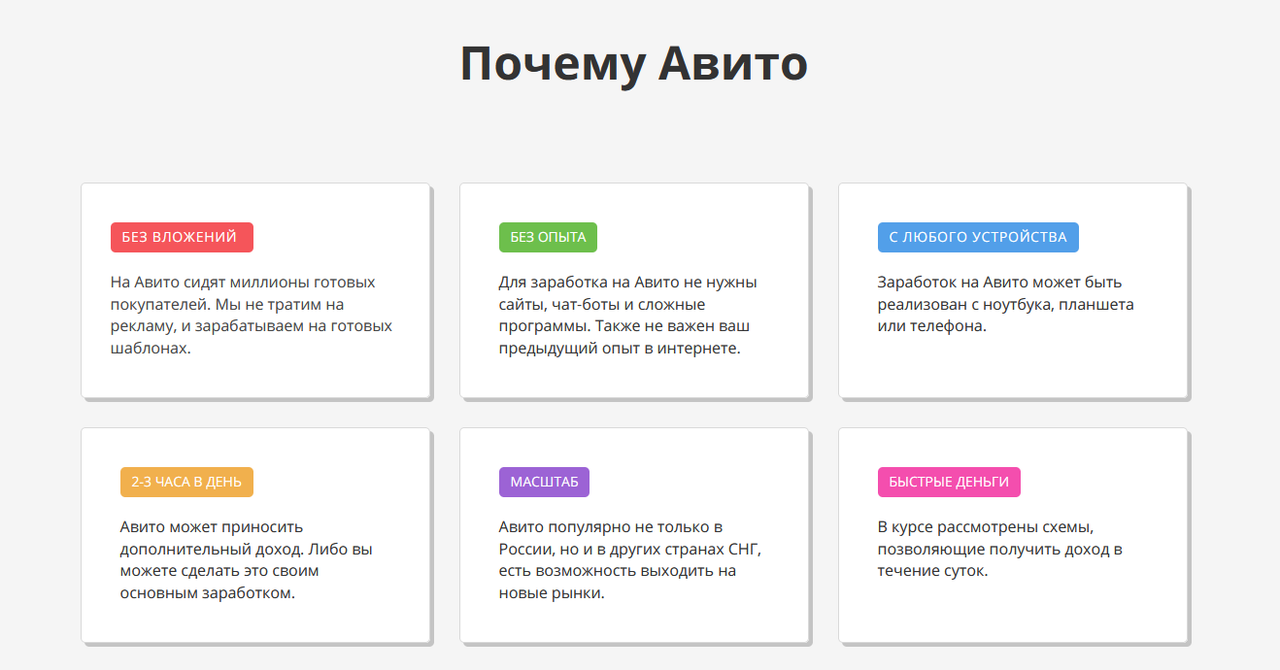Click the red 'БЕЗ ВЛОЖЕНИЙ' badge
Image resolution: width=1280 pixels, height=670 pixels.
(x=181, y=237)
